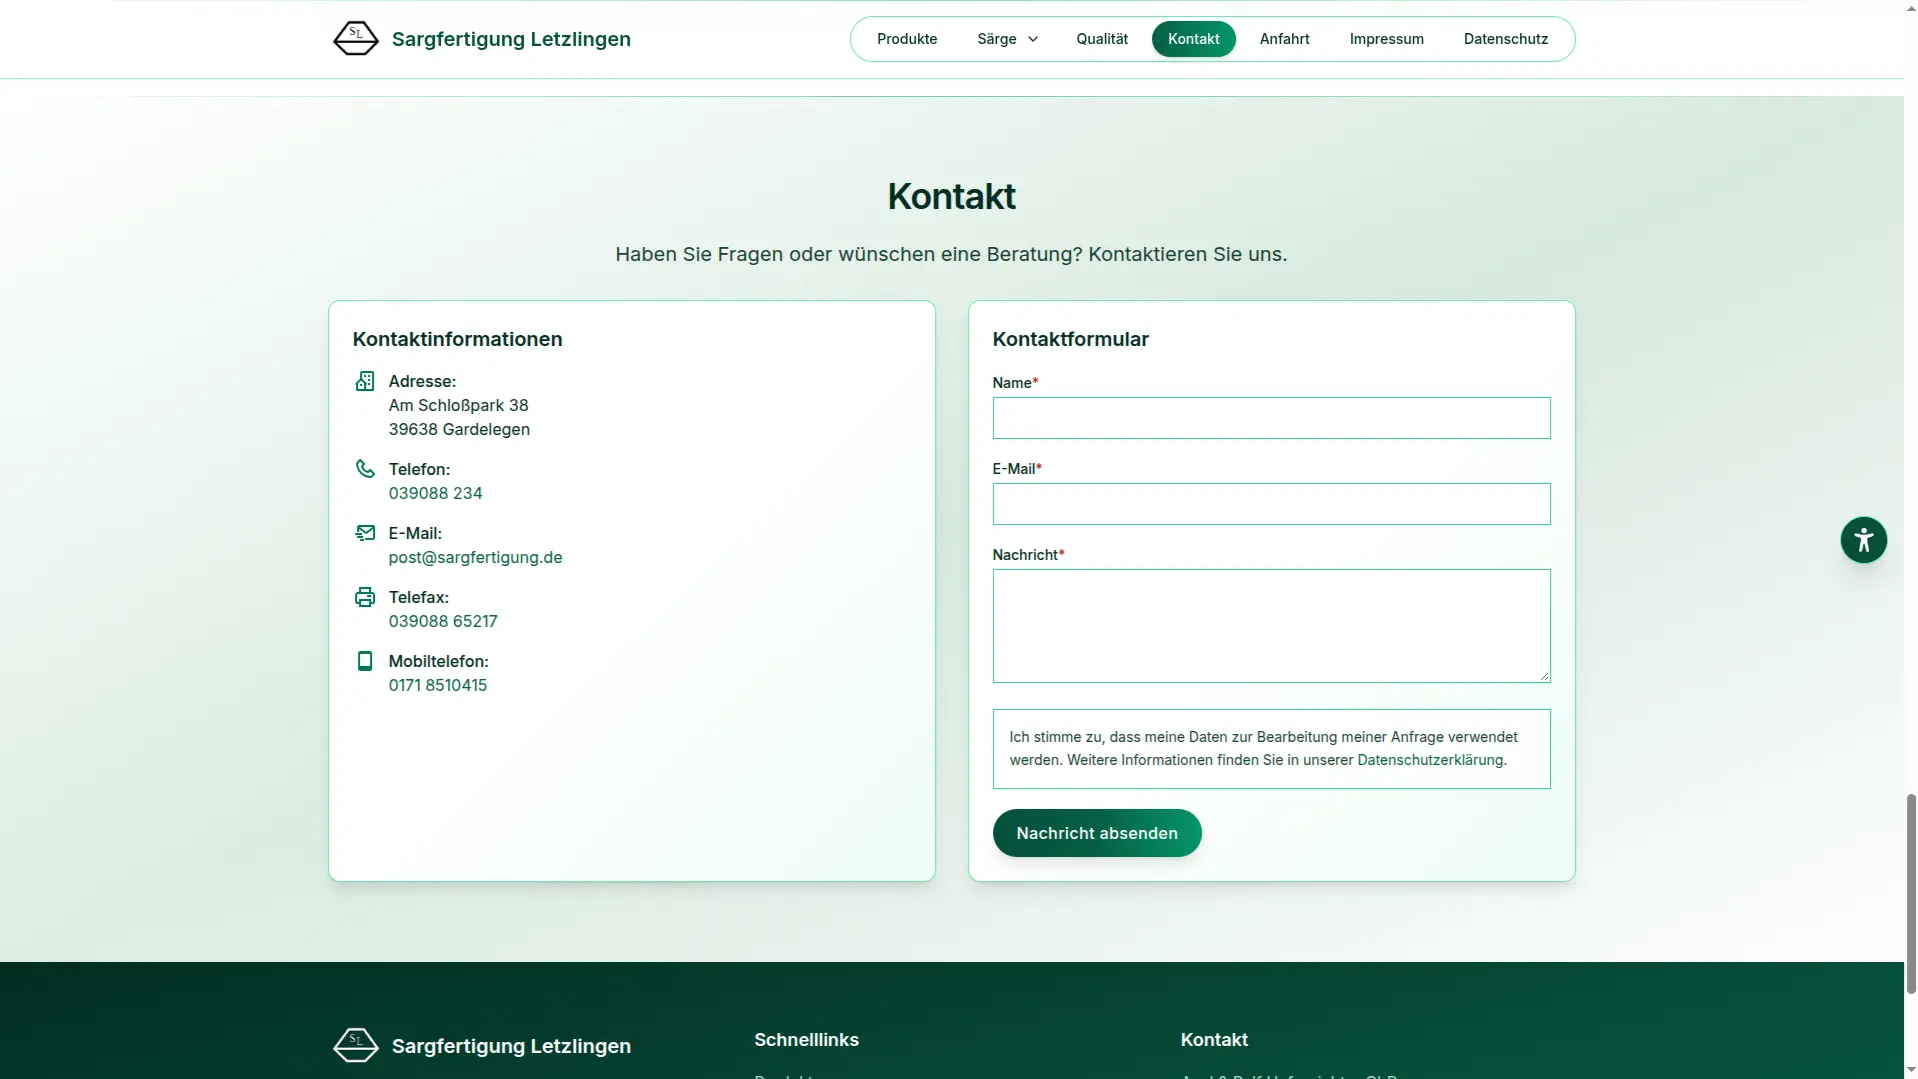Submit with Nachricht absenden button
Screen dimensions: 1918x1079
click(1097, 833)
